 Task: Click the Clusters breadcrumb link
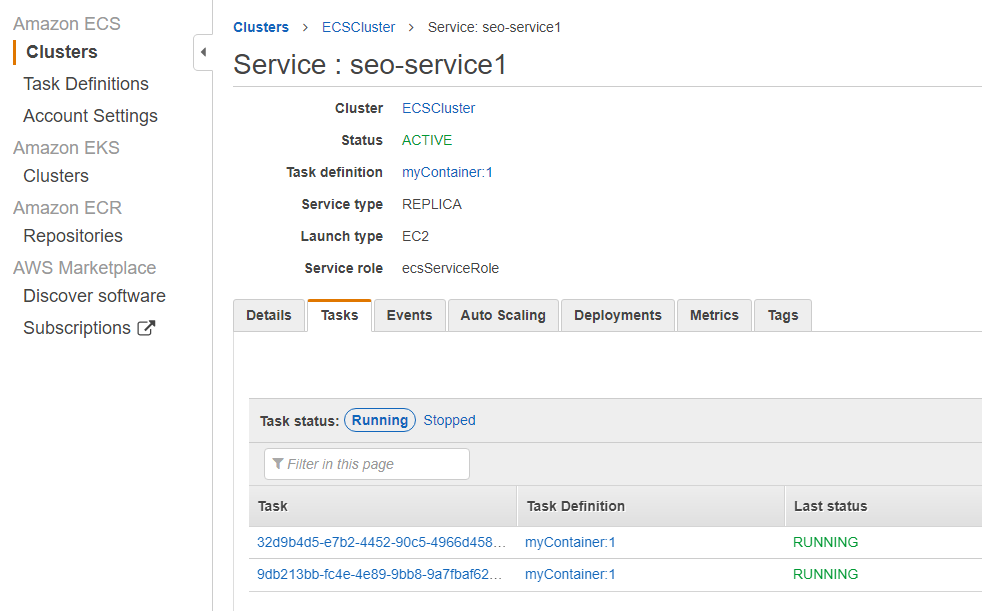[261, 27]
